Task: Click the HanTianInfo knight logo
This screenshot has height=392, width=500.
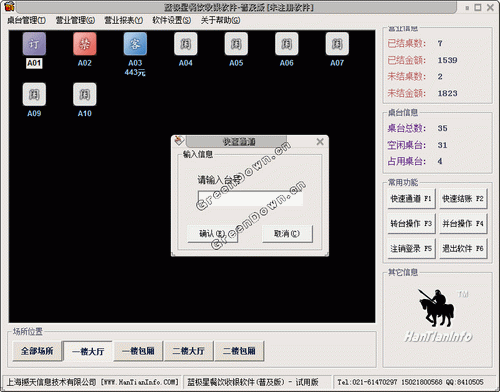Action: (x=438, y=315)
